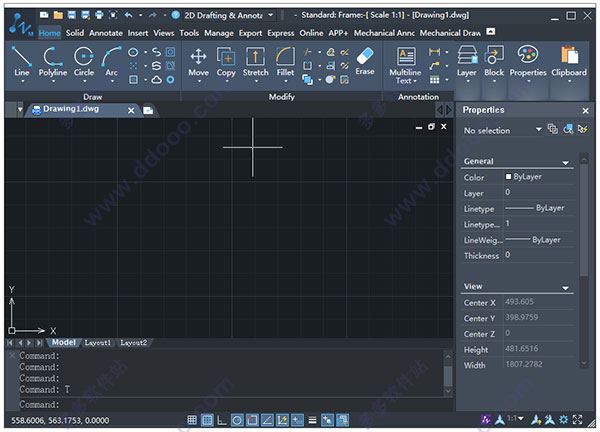Switch to the Manage ribbon tab

218,33
